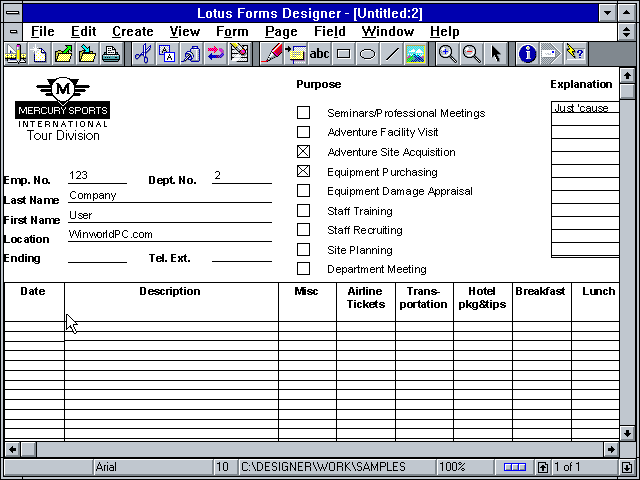
Task: Open the Help menu
Action: (445, 32)
